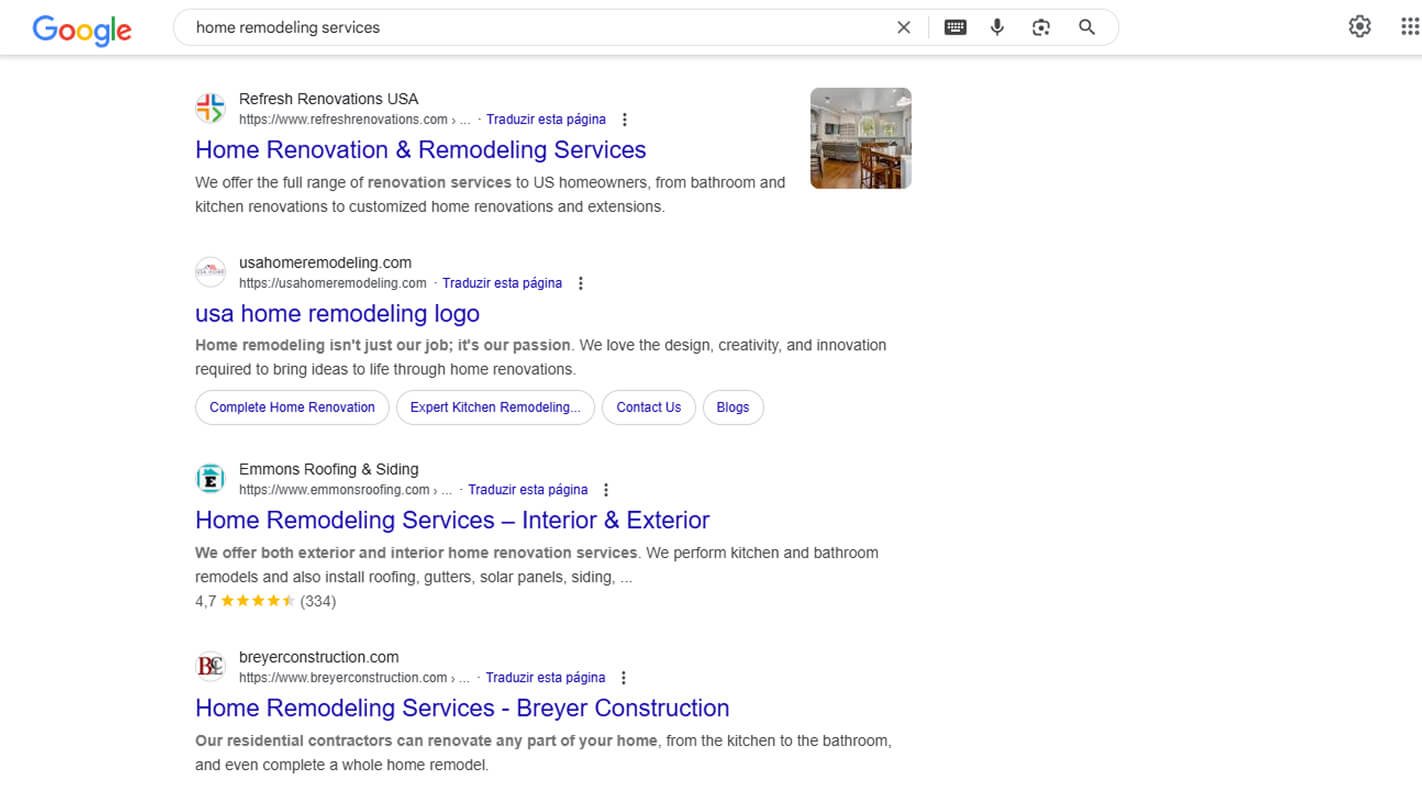Click the https://www.breyerconstruction.com URL text
The width and height of the screenshot is (1422, 793).
click(354, 678)
